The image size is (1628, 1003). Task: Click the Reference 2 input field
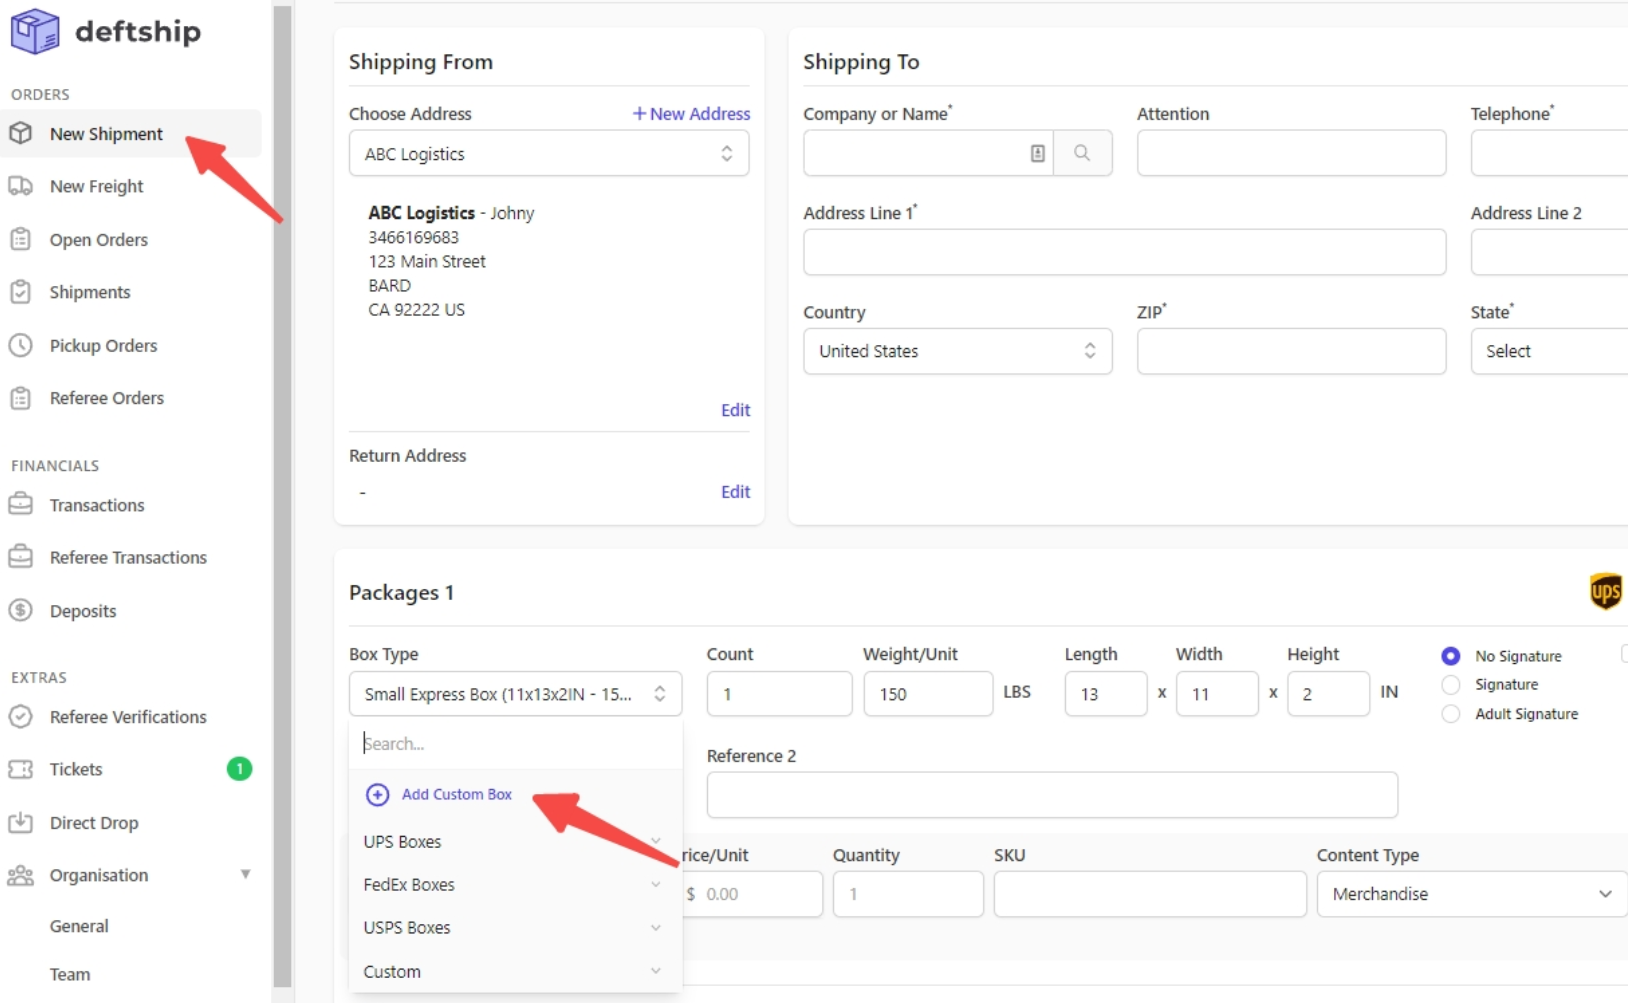point(1052,795)
